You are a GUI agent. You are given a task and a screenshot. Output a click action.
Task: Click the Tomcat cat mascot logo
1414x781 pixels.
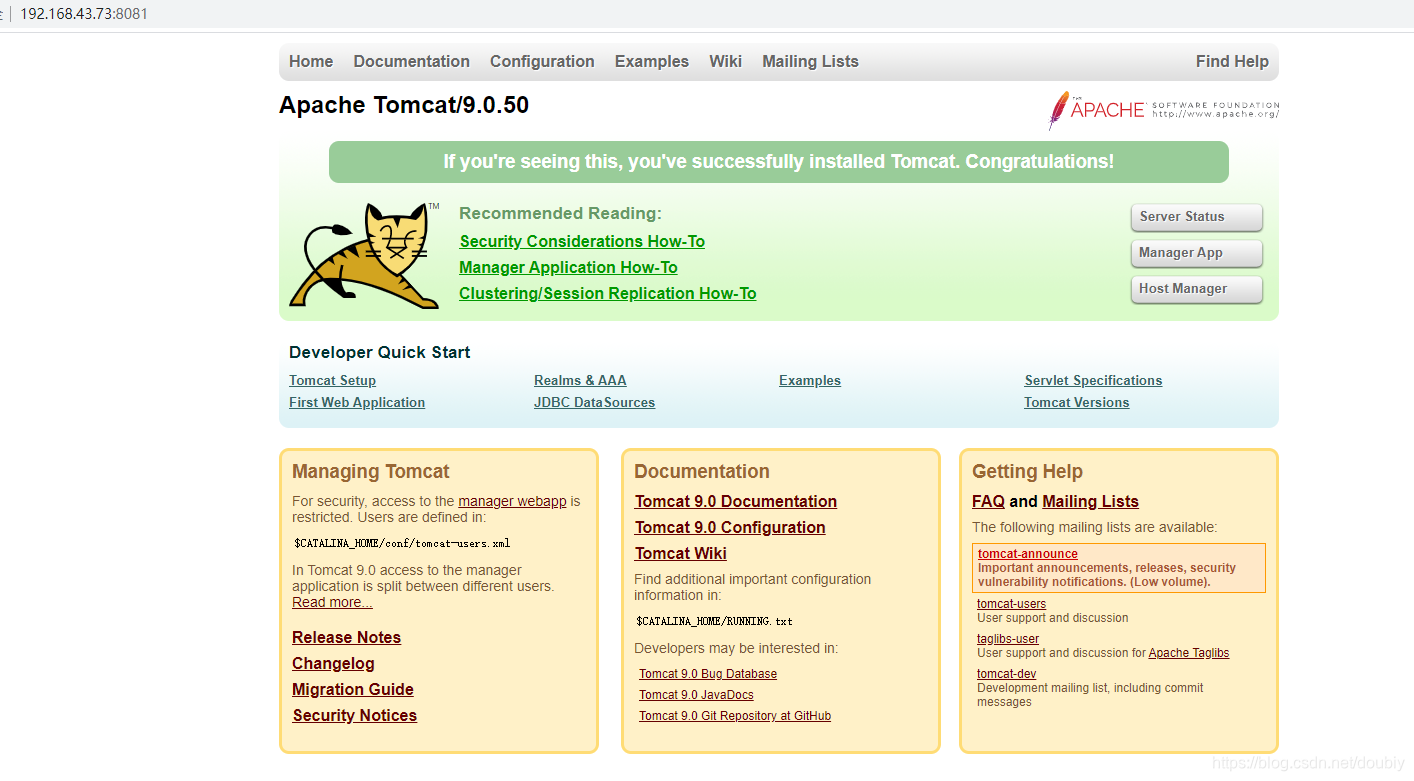(x=364, y=255)
